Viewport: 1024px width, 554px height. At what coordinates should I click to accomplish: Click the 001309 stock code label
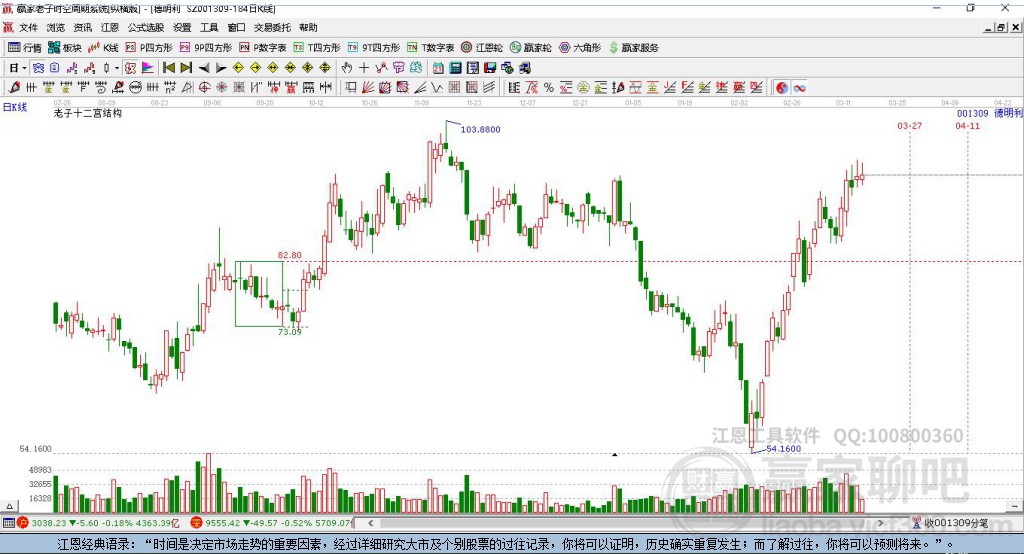coord(972,114)
